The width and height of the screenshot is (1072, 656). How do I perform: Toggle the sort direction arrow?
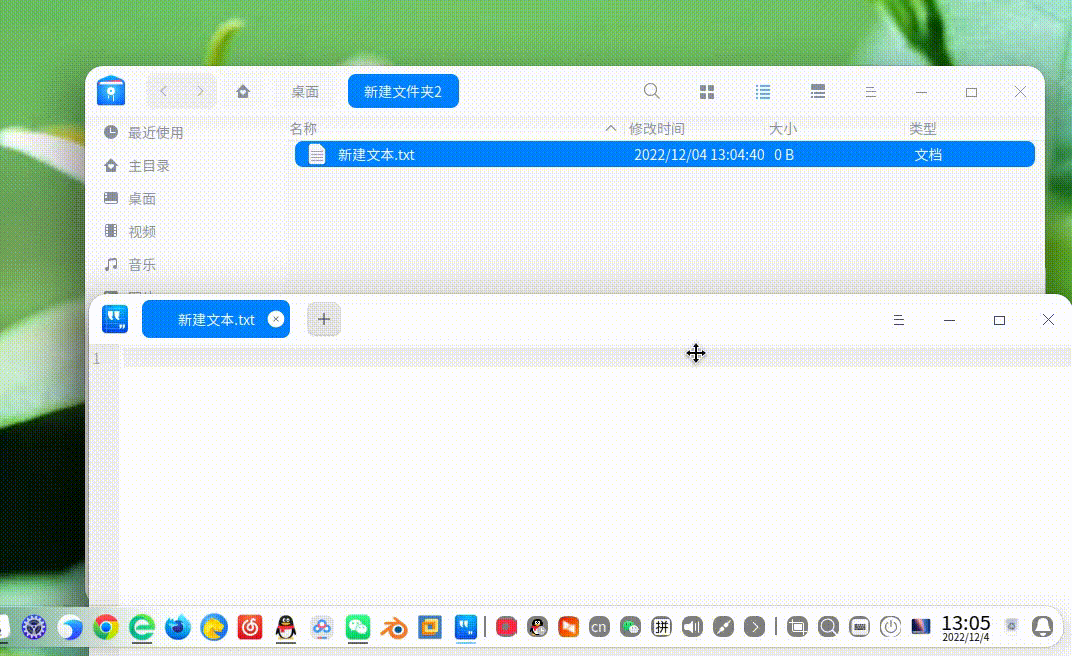pos(611,128)
